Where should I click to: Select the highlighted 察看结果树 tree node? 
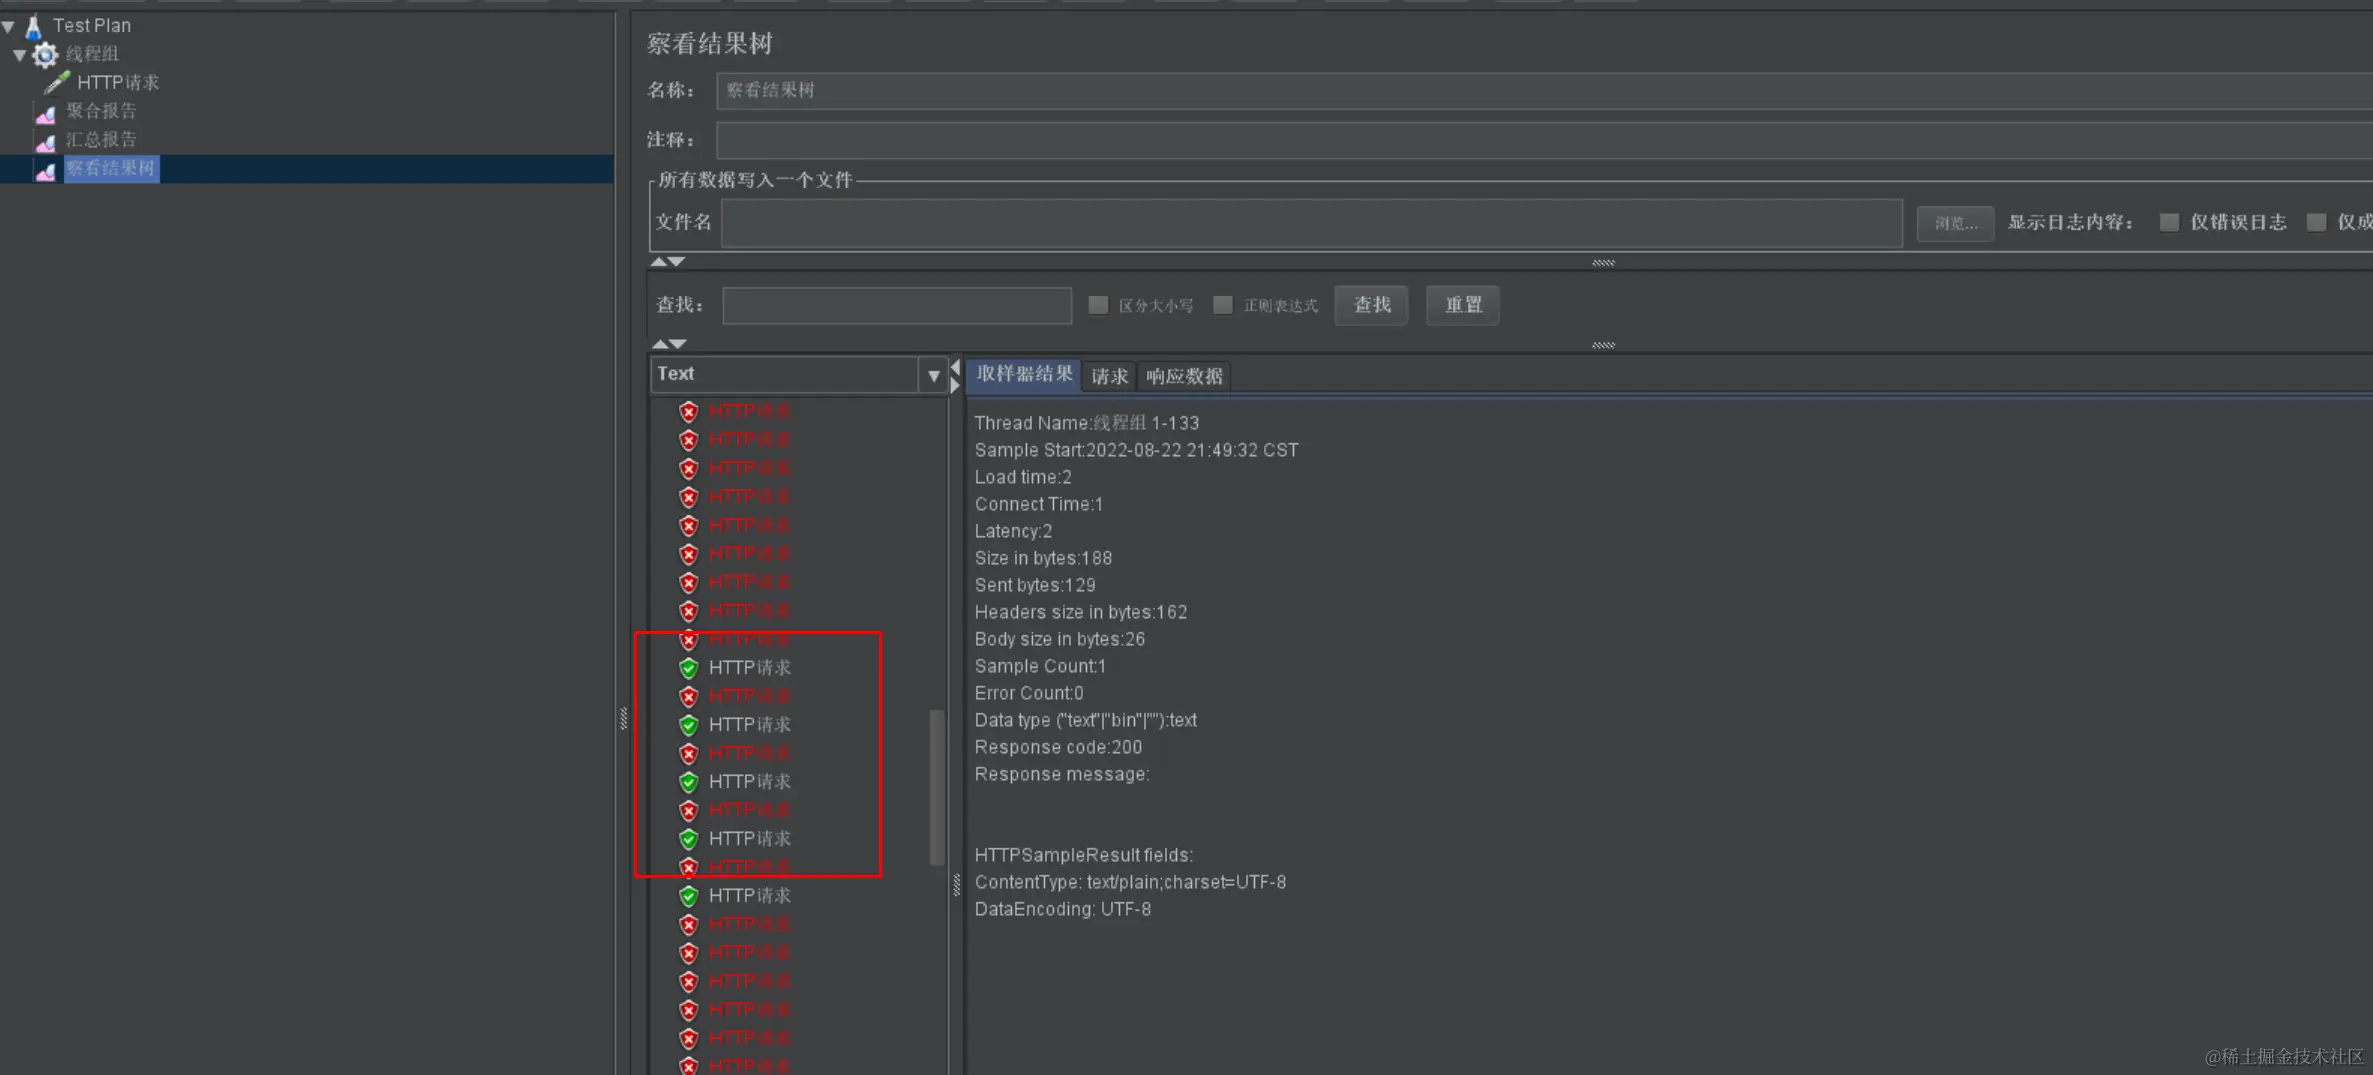tap(110, 168)
